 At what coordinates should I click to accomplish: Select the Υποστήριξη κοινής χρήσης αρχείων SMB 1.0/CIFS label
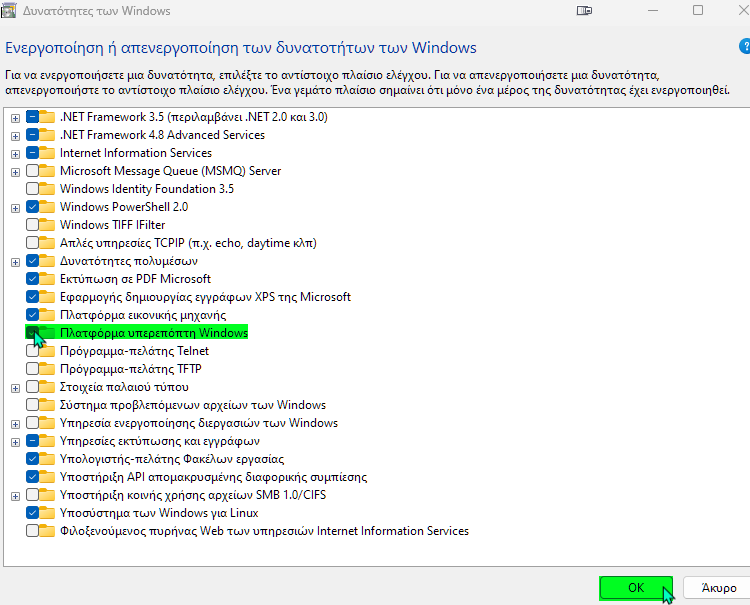click(193, 495)
